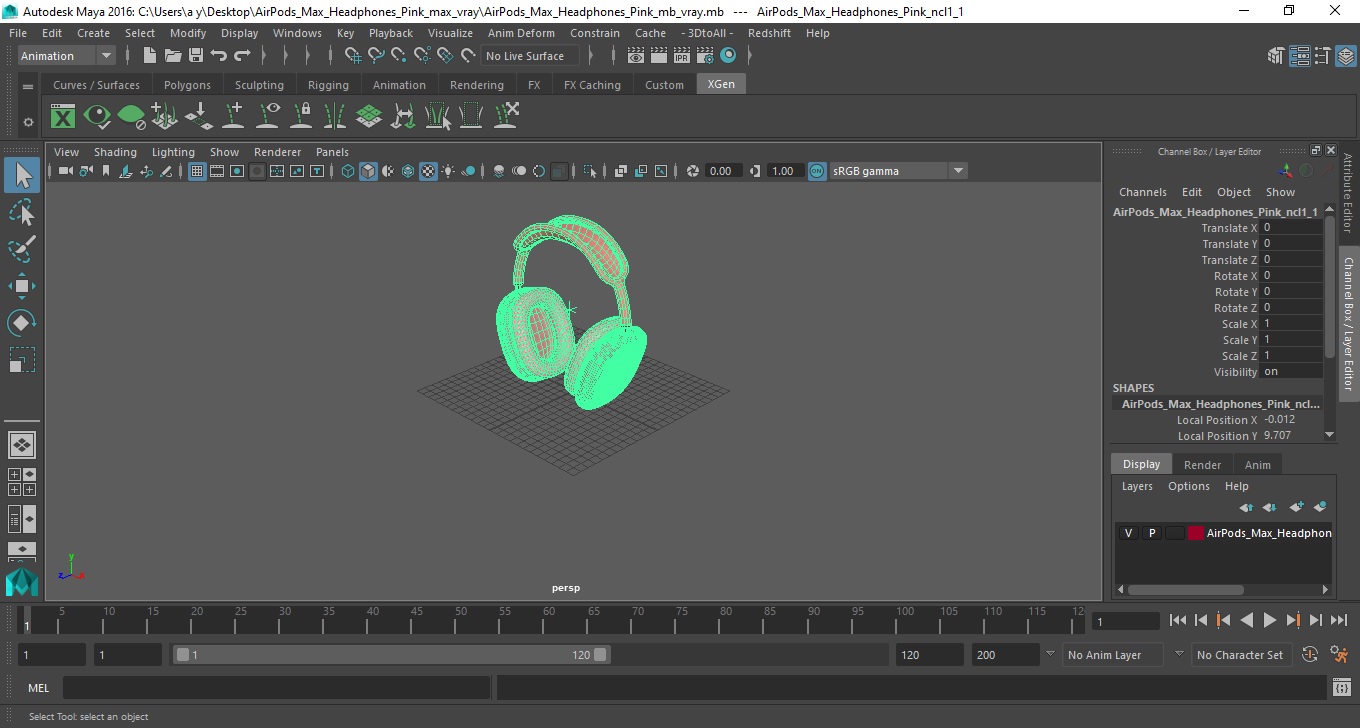Enable snap to curves magnet icon

[376, 56]
